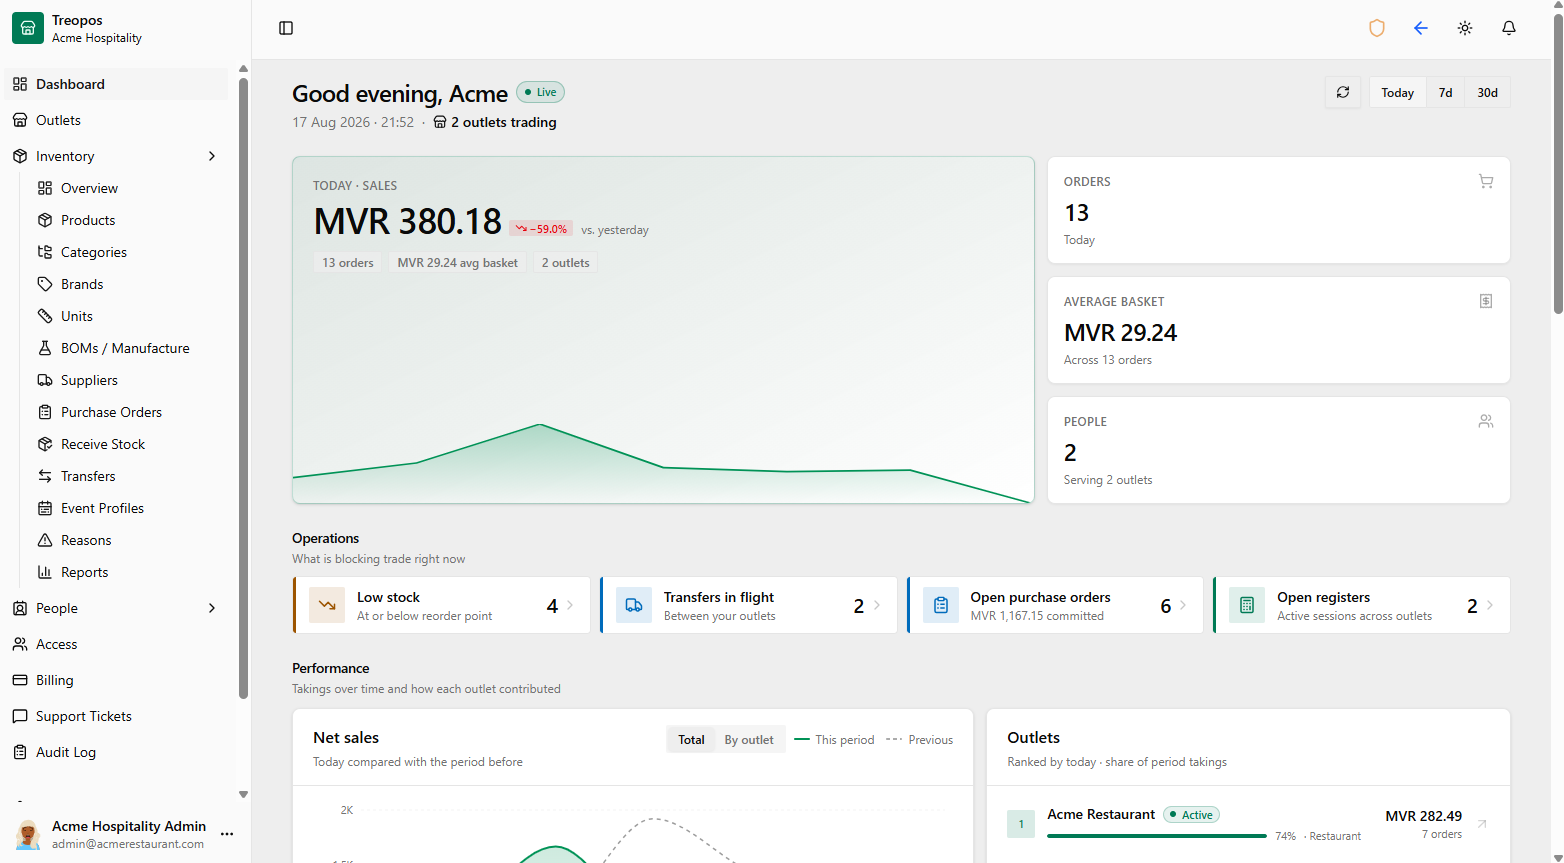
Task: Open the Units page
Action: (128, 316)
